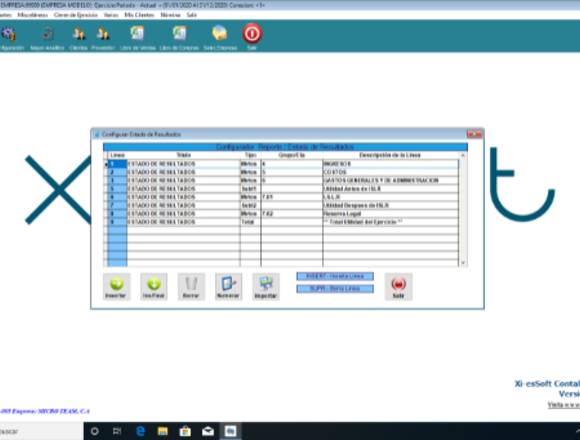Select the Reserva Legal description cell
580x440 pixels.
click(391, 214)
